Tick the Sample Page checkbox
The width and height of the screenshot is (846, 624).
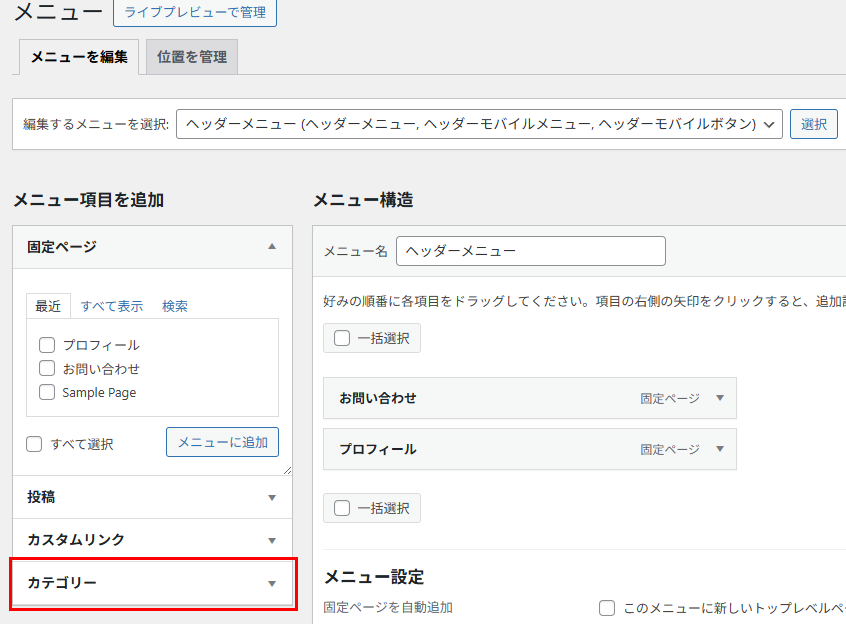tap(47, 392)
